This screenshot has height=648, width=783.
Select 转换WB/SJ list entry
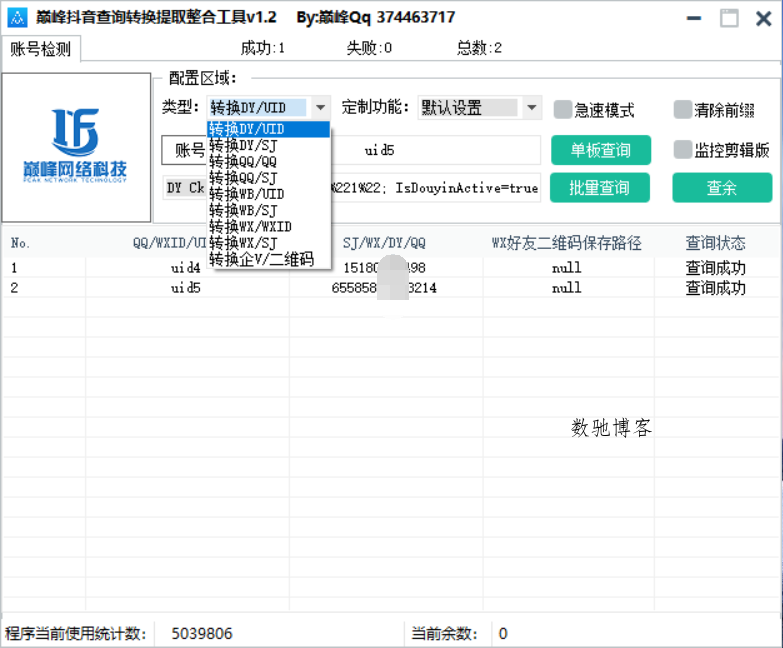tap(269, 211)
